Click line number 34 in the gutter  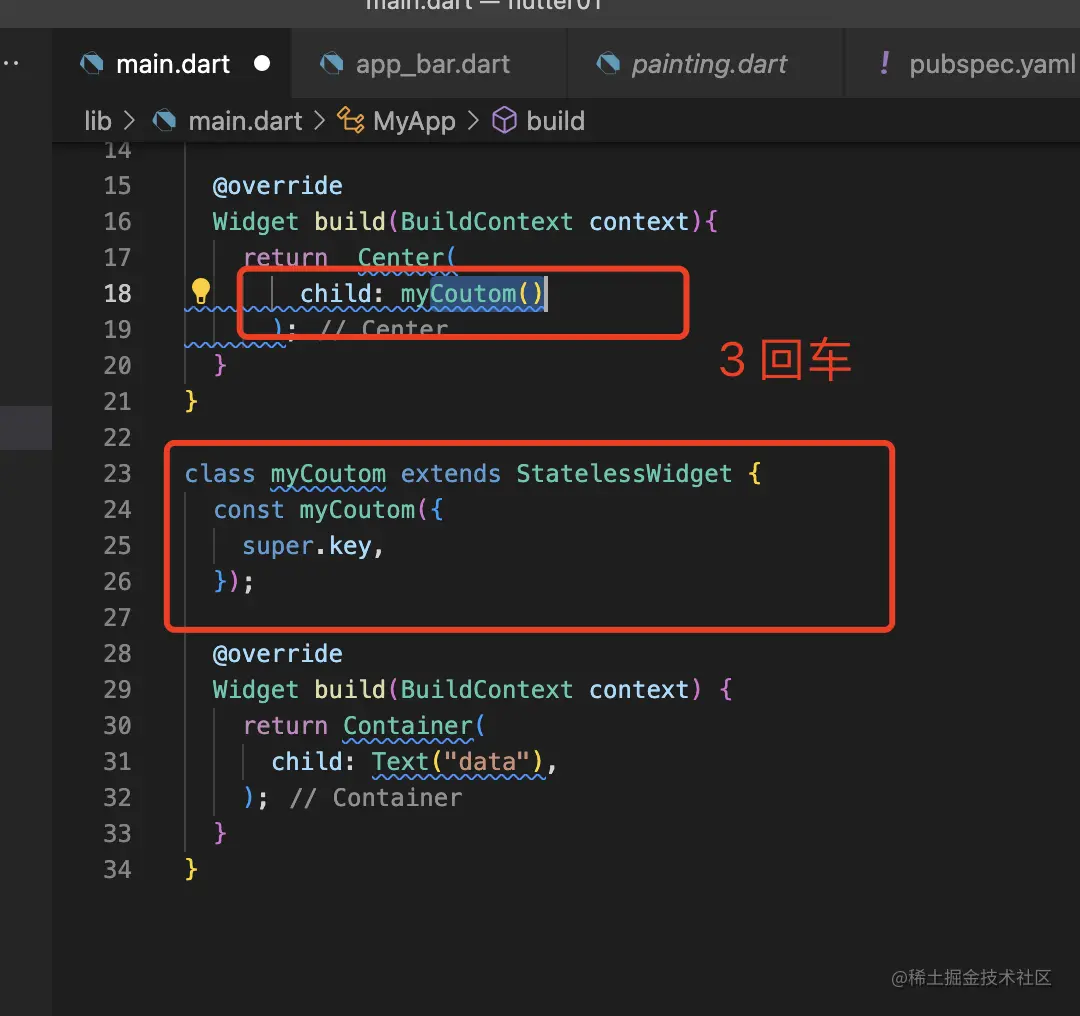click(x=118, y=869)
